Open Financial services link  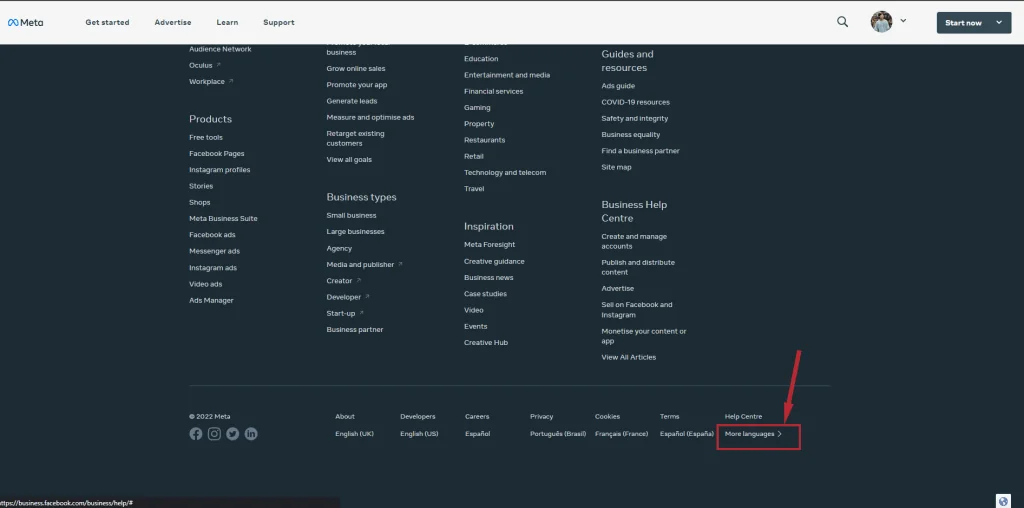click(x=494, y=91)
